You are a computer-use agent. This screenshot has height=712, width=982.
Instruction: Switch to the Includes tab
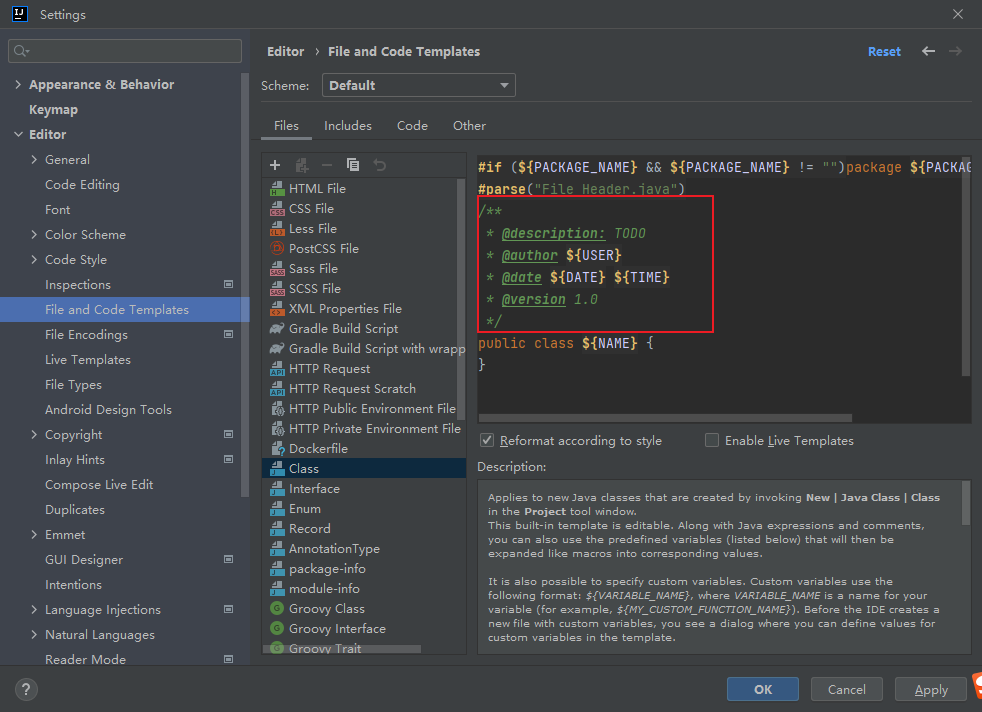[x=348, y=126]
